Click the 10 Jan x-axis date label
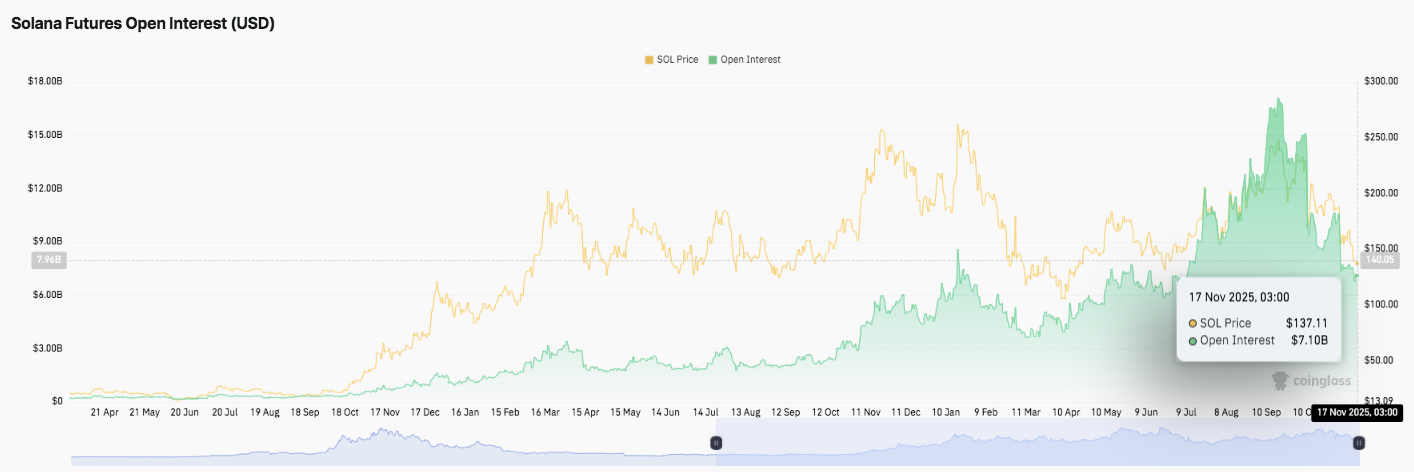The image size is (1414, 472). (x=946, y=412)
